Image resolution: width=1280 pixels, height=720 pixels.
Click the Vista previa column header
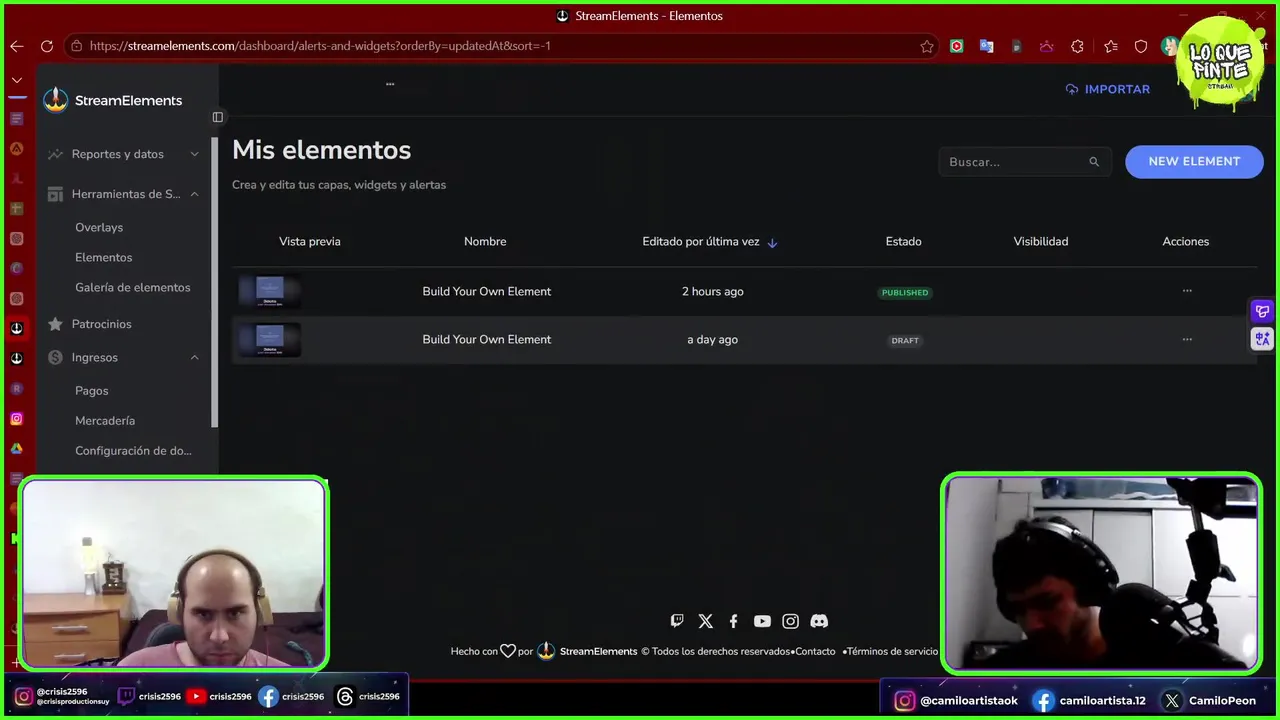310,242
